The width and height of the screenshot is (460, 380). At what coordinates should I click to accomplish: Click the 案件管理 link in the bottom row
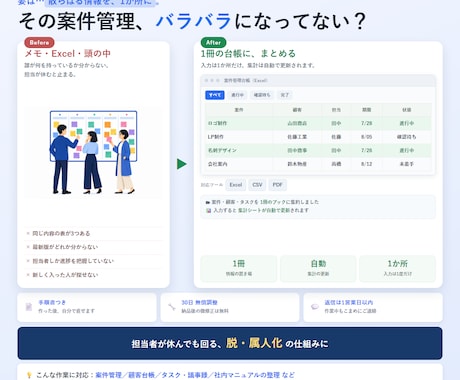[x=108, y=375]
